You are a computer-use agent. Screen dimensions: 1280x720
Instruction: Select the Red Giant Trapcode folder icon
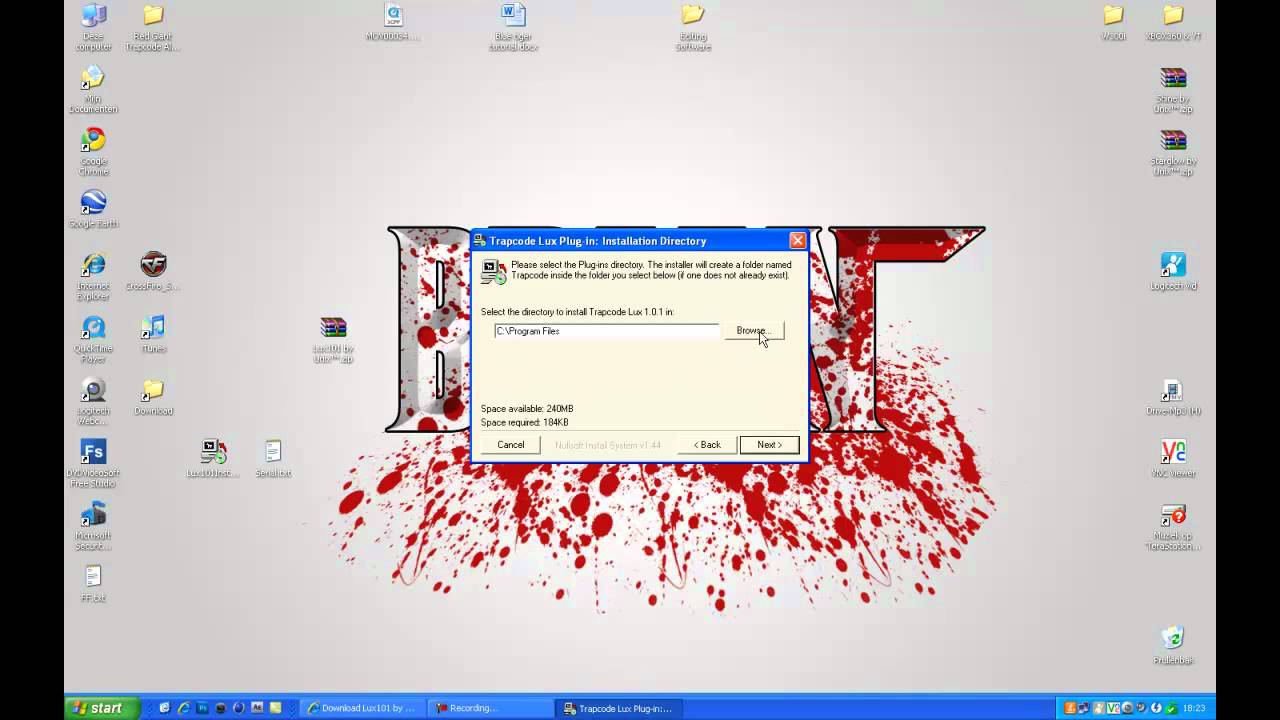tap(153, 27)
